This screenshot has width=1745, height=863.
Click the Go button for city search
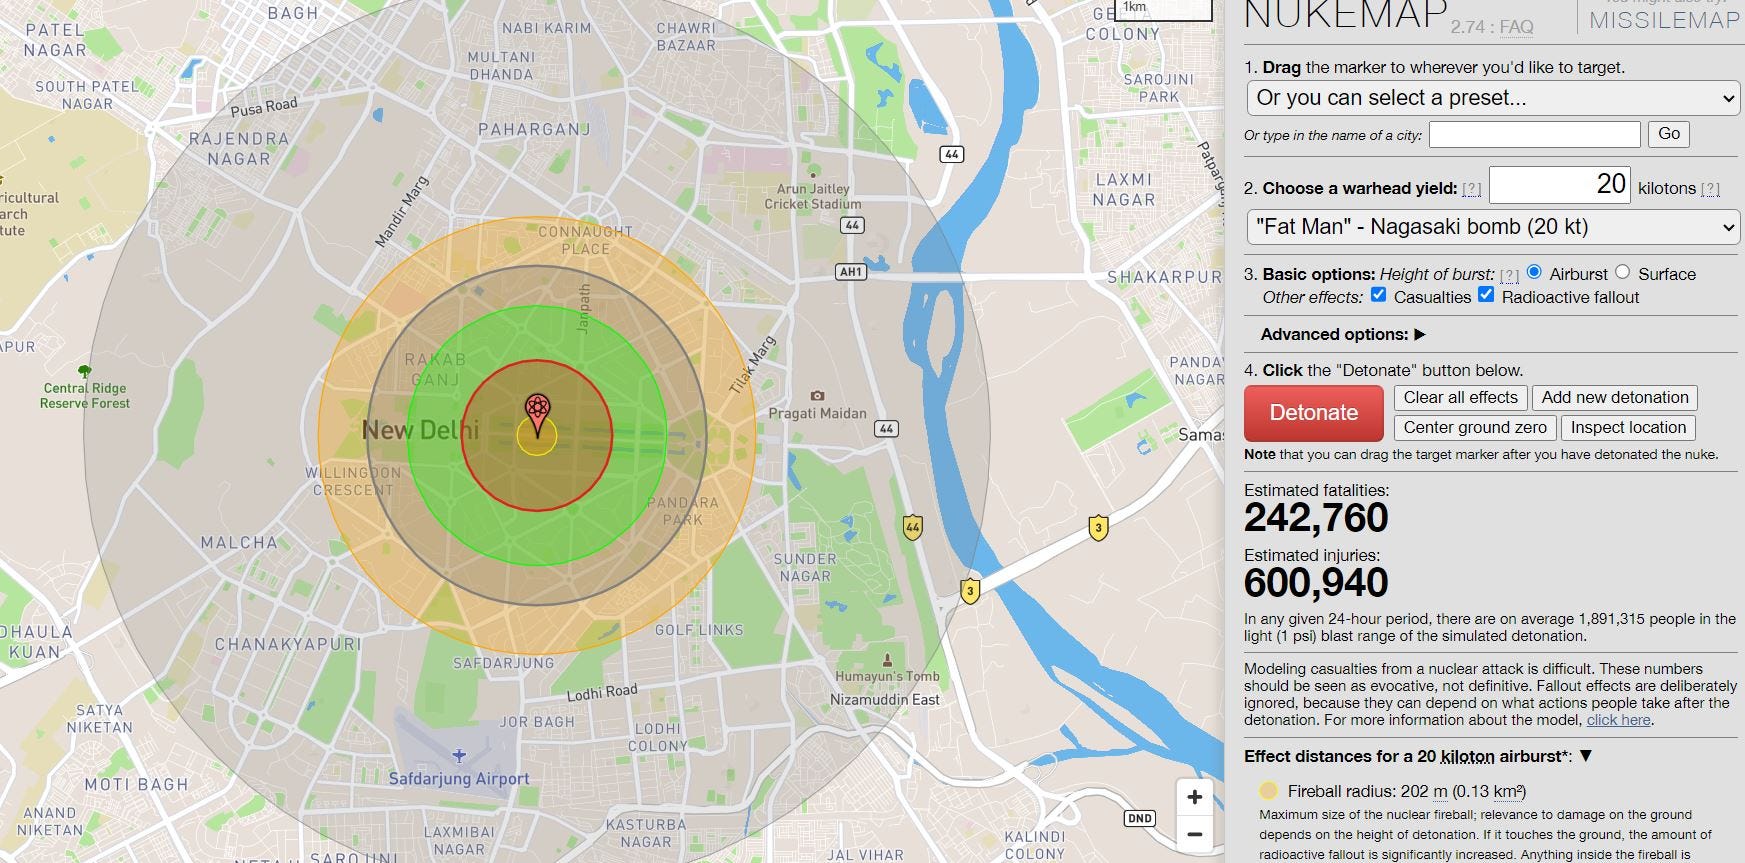click(x=1669, y=134)
